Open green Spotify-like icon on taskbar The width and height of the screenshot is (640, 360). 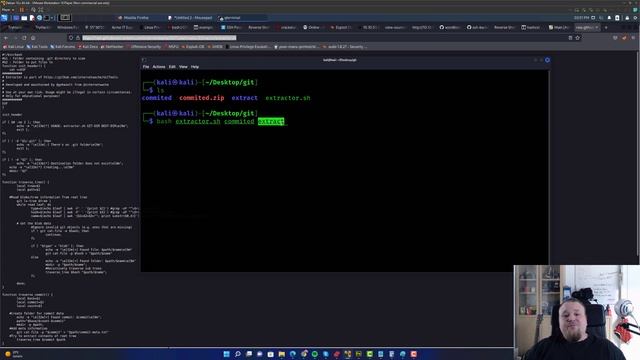point(315,354)
